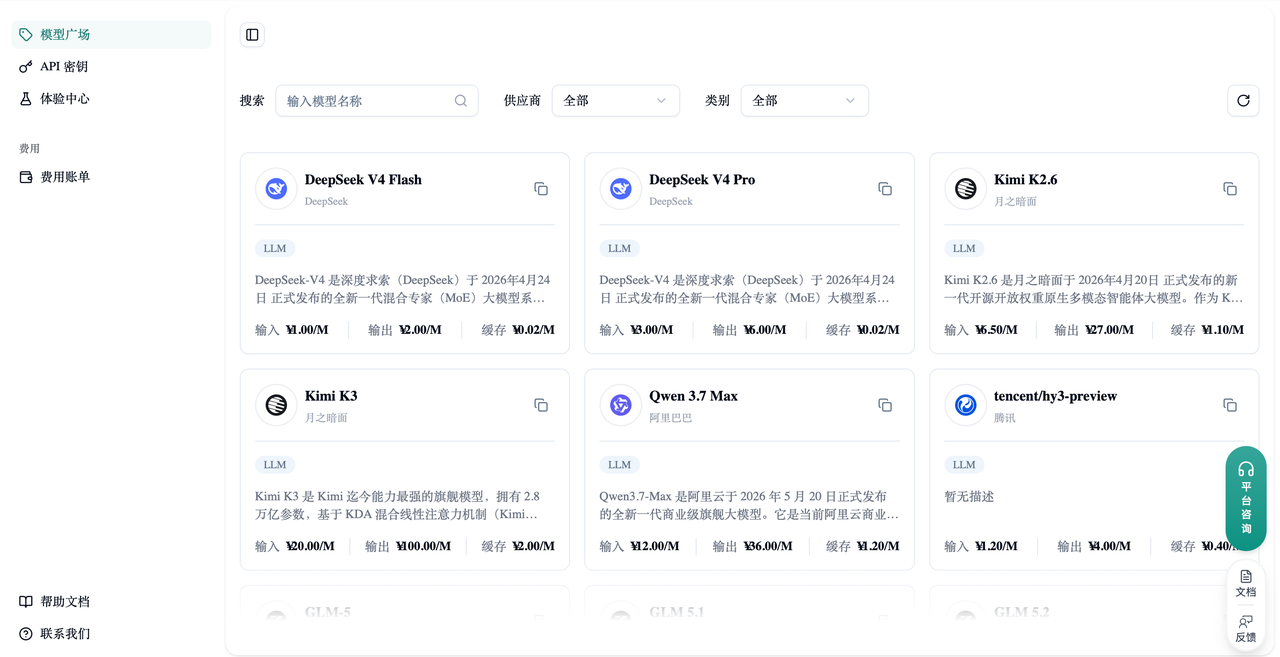The height and width of the screenshot is (657, 1280).
Task: Go to API 密钥 page
Action: coord(111,67)
